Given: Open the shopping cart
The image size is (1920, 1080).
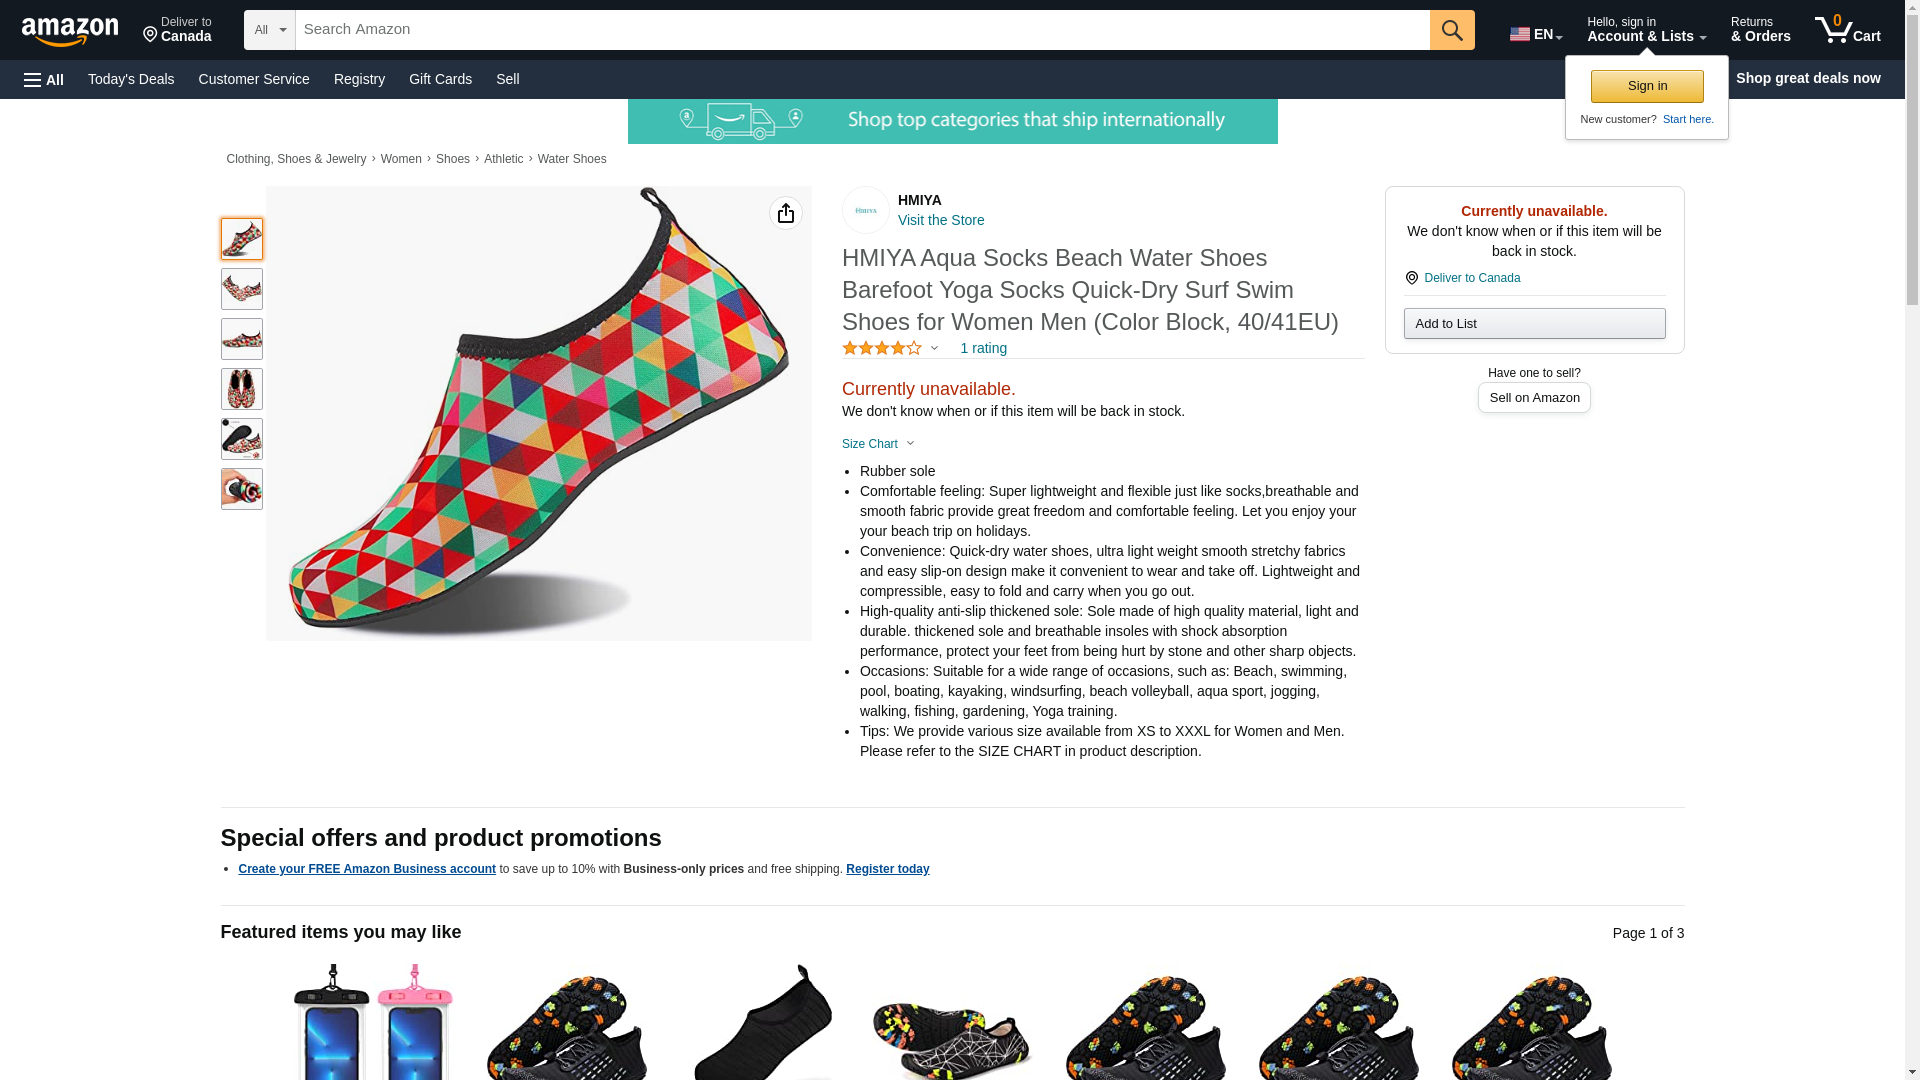Looking at the screenshot, I should [x=1848, y=30].
